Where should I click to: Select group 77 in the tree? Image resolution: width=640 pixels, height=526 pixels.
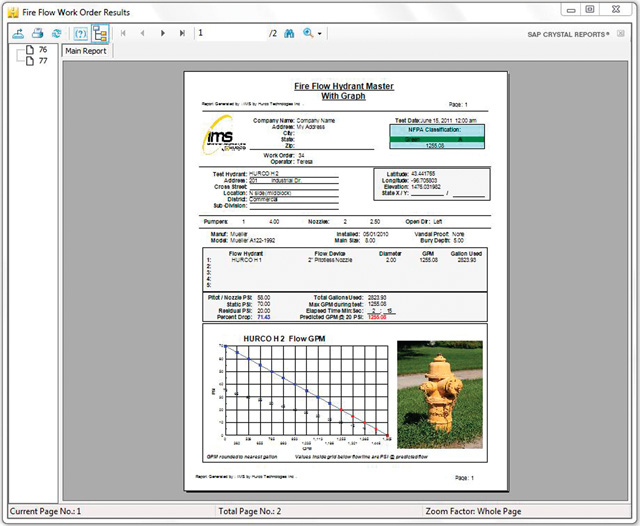pos(42,61)
